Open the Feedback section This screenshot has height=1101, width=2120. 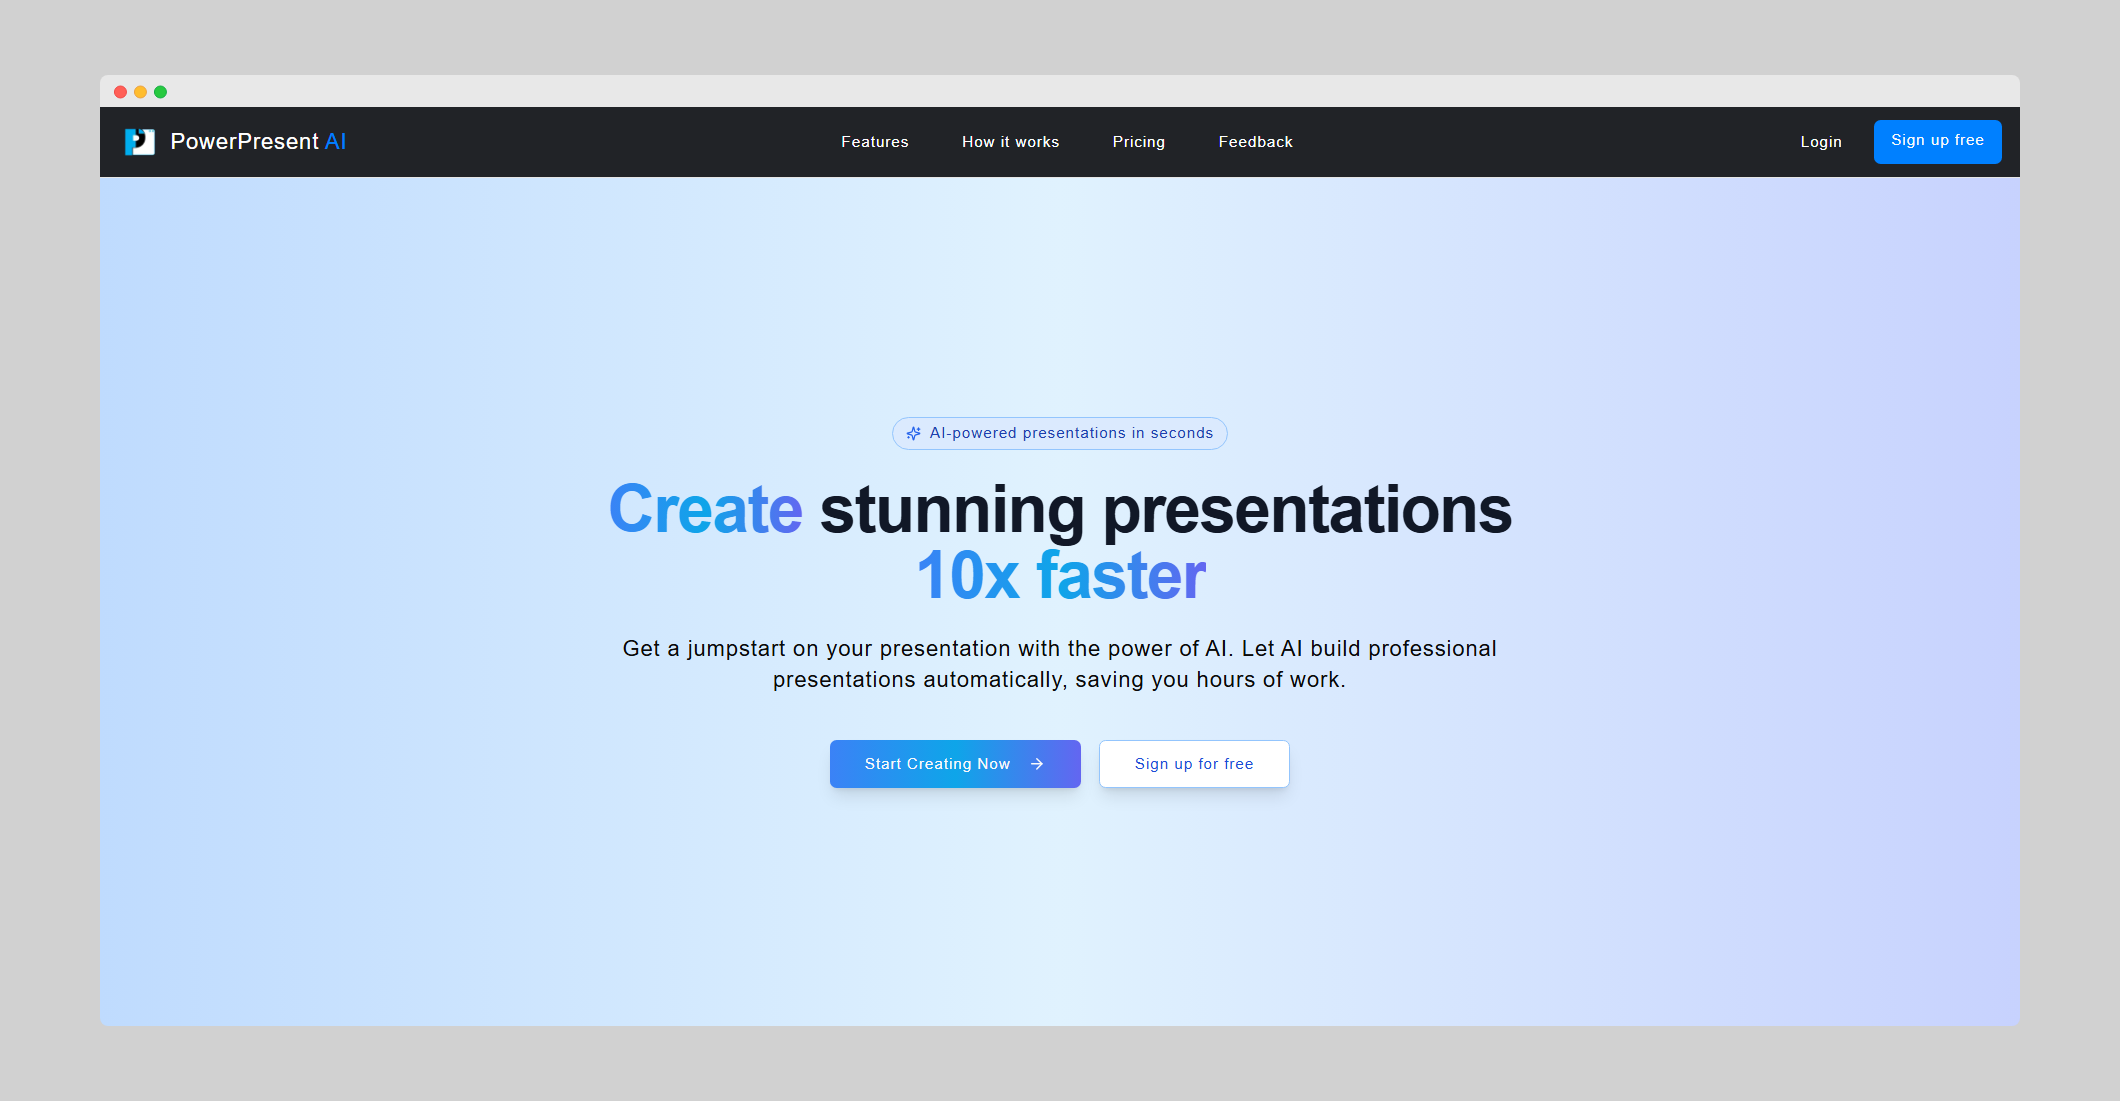pos(1255,141)
